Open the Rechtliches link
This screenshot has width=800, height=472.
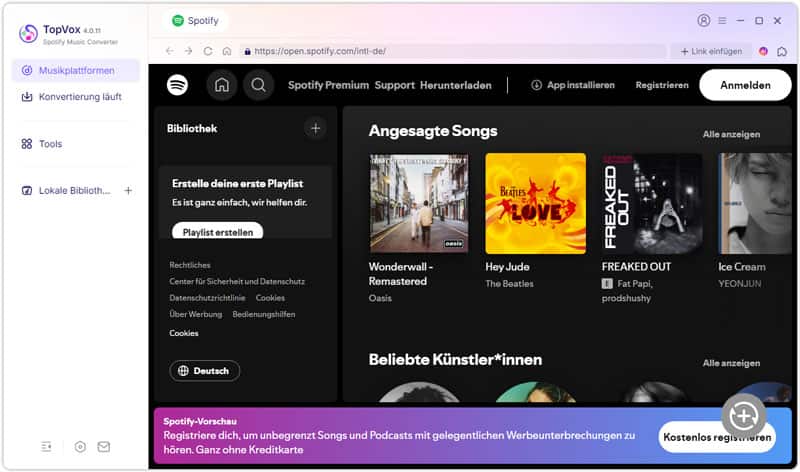(x=190, y=265)
